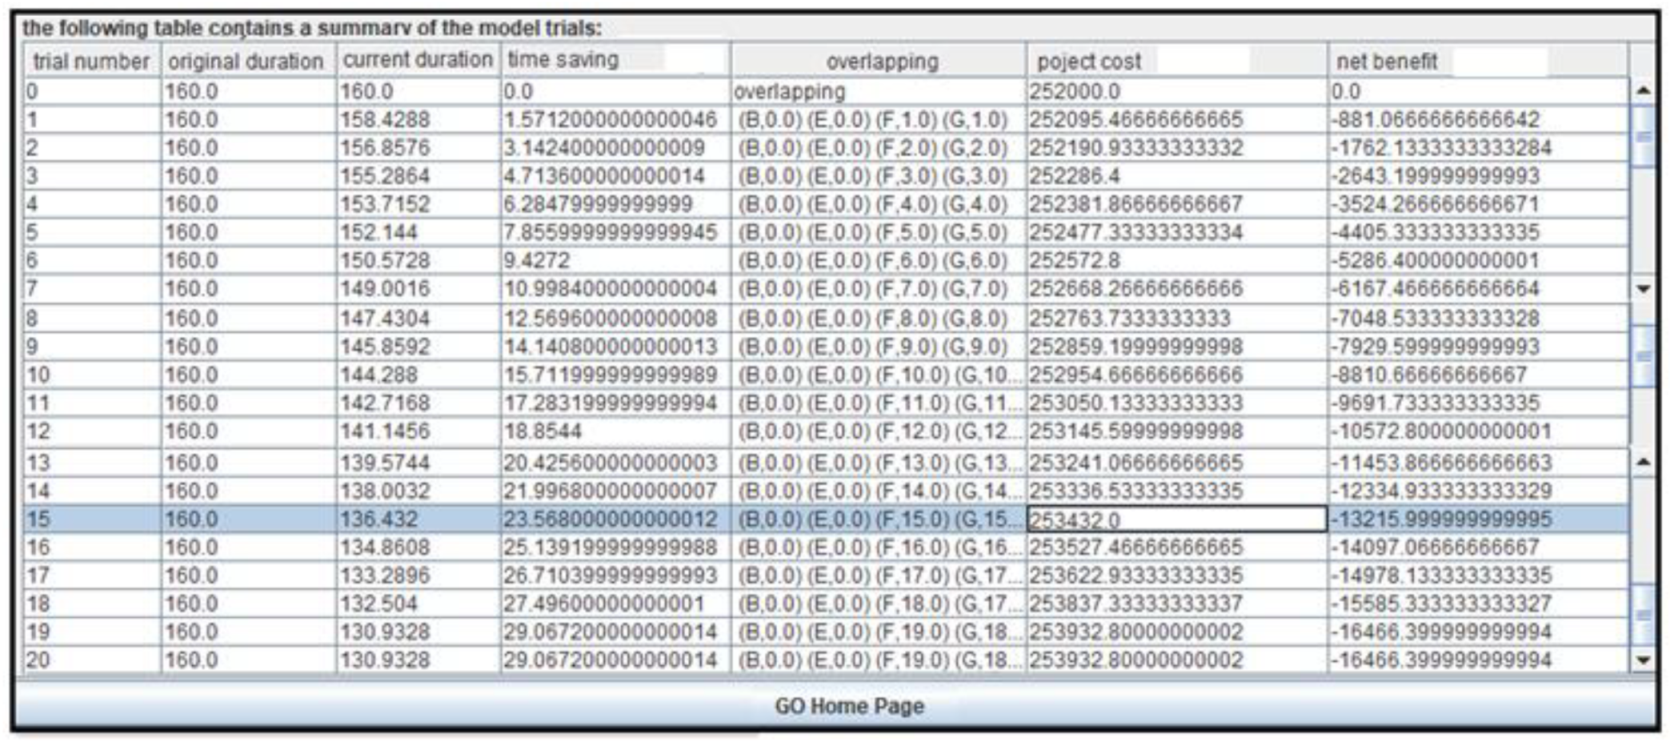Select the 'current duration' column header
This screenshot has width=1670, height=742.
pyautogui.click(x=418, y=60)
